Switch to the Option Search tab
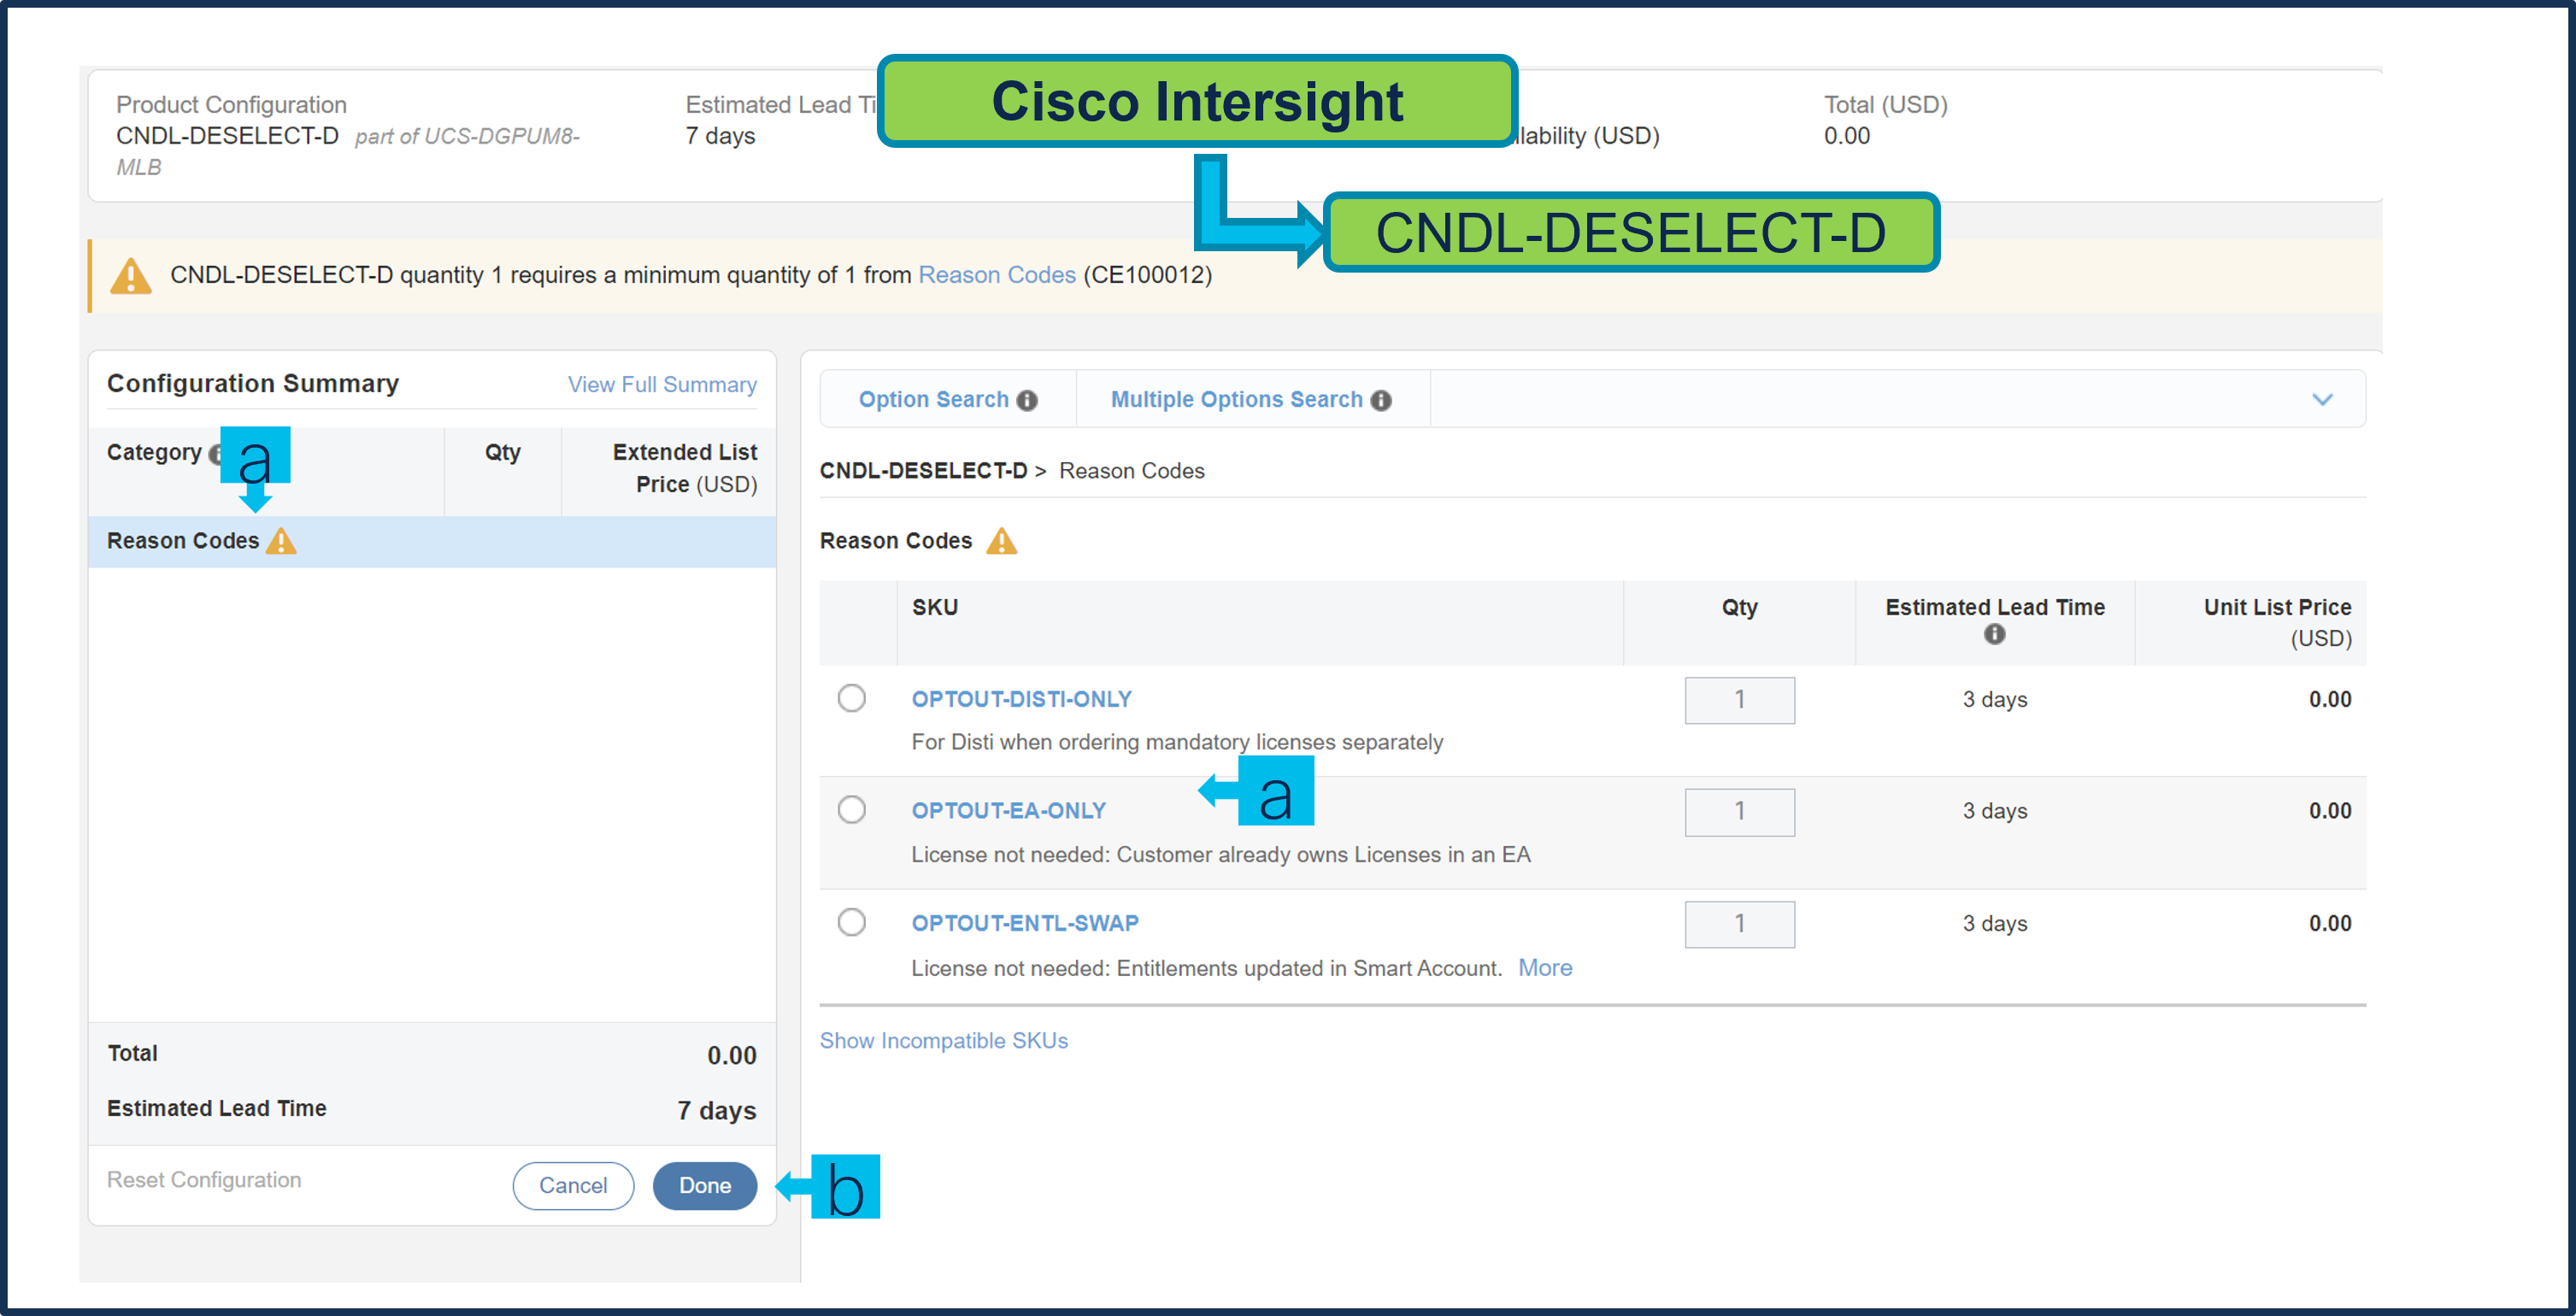Viewport: 2576px width, 1316px height. pos(933,400)
